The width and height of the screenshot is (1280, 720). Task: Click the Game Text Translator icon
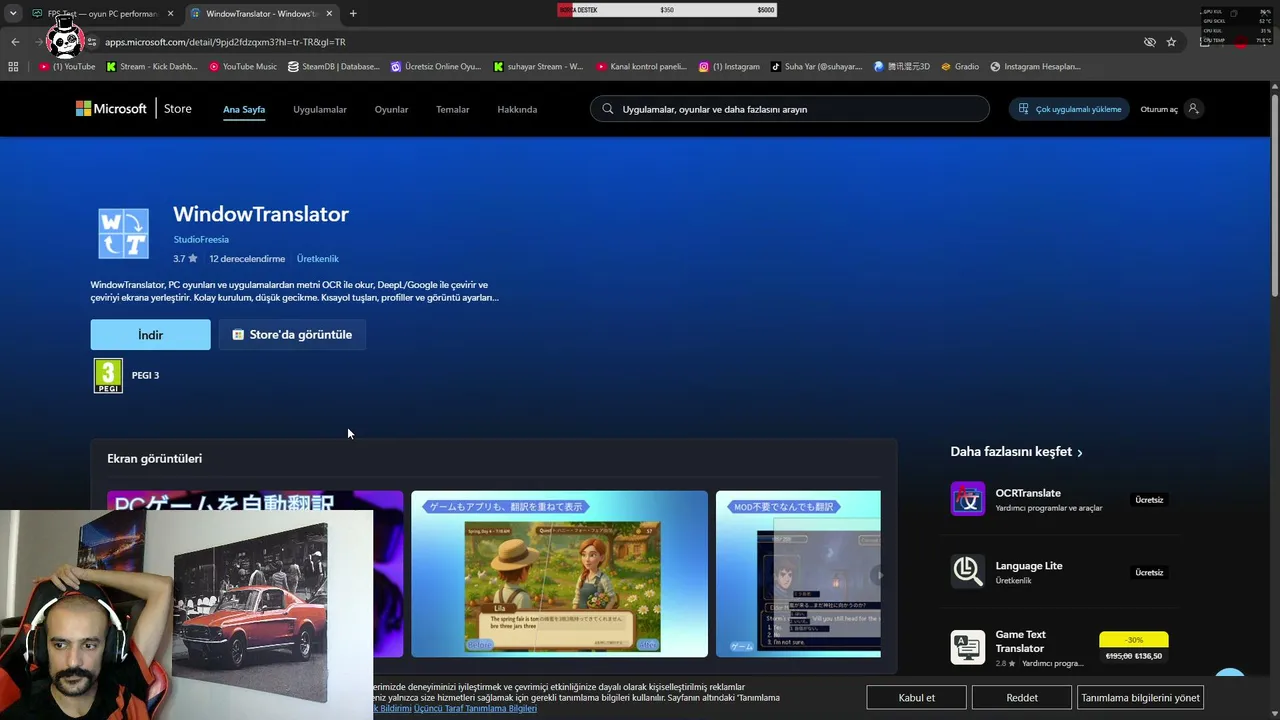tap(968, 647)
